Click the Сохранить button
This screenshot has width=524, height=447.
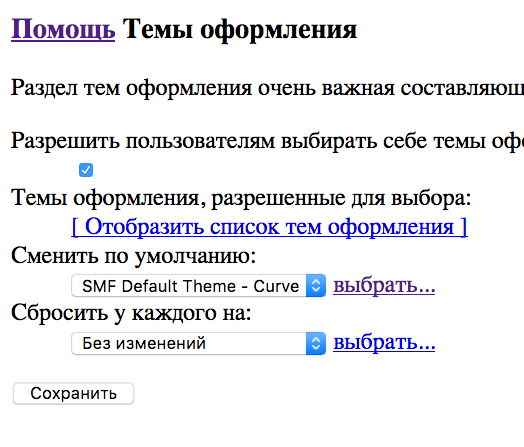[x=74, y=394]
